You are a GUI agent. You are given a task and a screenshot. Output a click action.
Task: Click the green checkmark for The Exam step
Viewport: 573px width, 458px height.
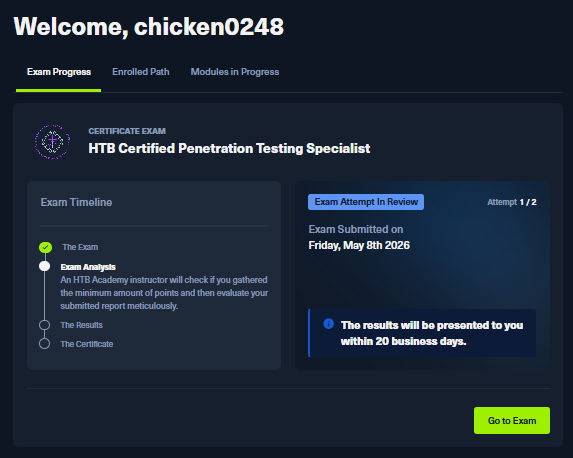click(45, 247)
